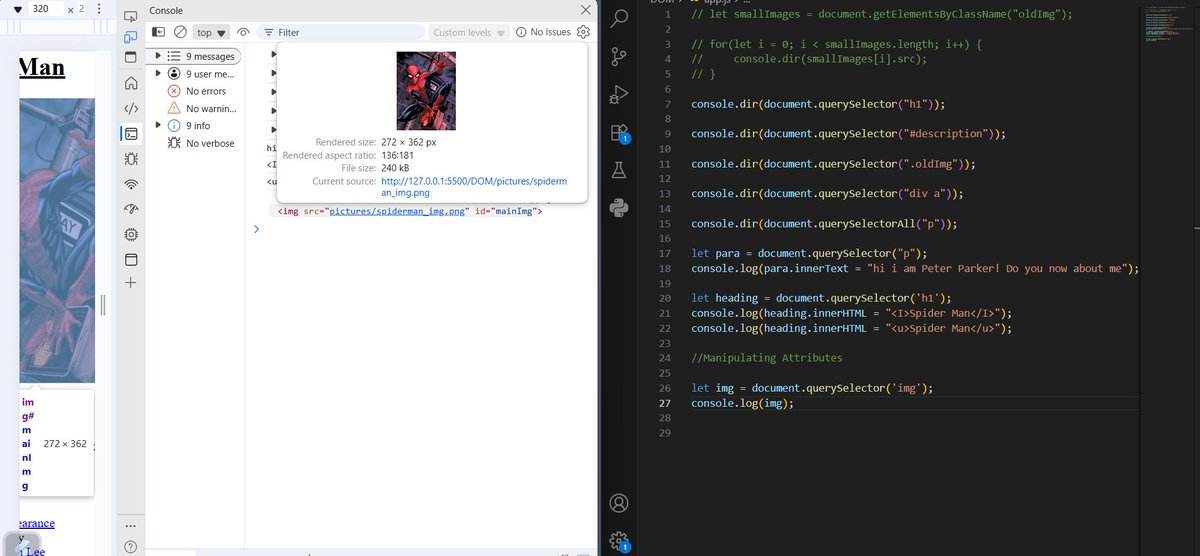Image resolution: width=1200 pixels, height=556 pixels.
Task: Close the DevTools panel
Action: click(586, 9)
